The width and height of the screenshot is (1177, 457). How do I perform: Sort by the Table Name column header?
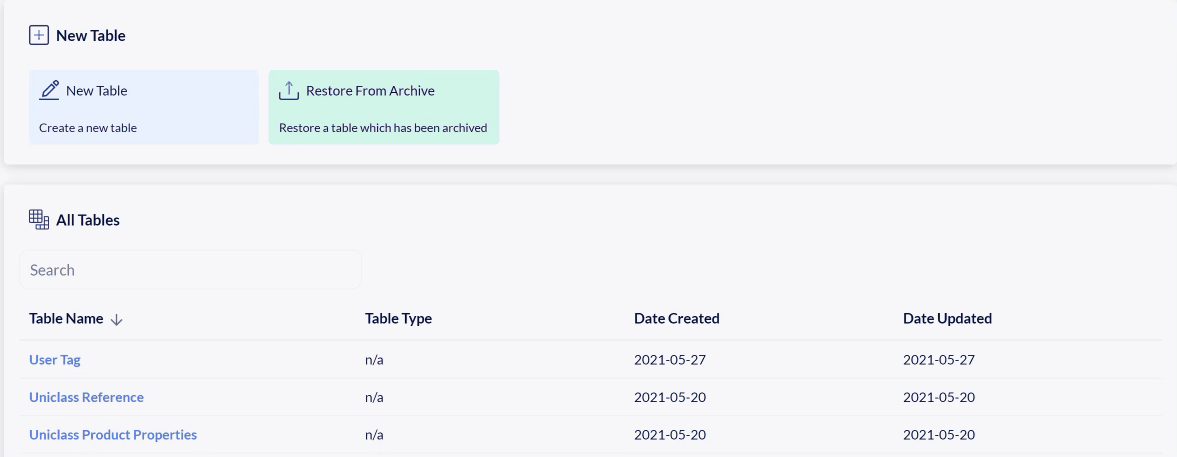pos(66,319)
